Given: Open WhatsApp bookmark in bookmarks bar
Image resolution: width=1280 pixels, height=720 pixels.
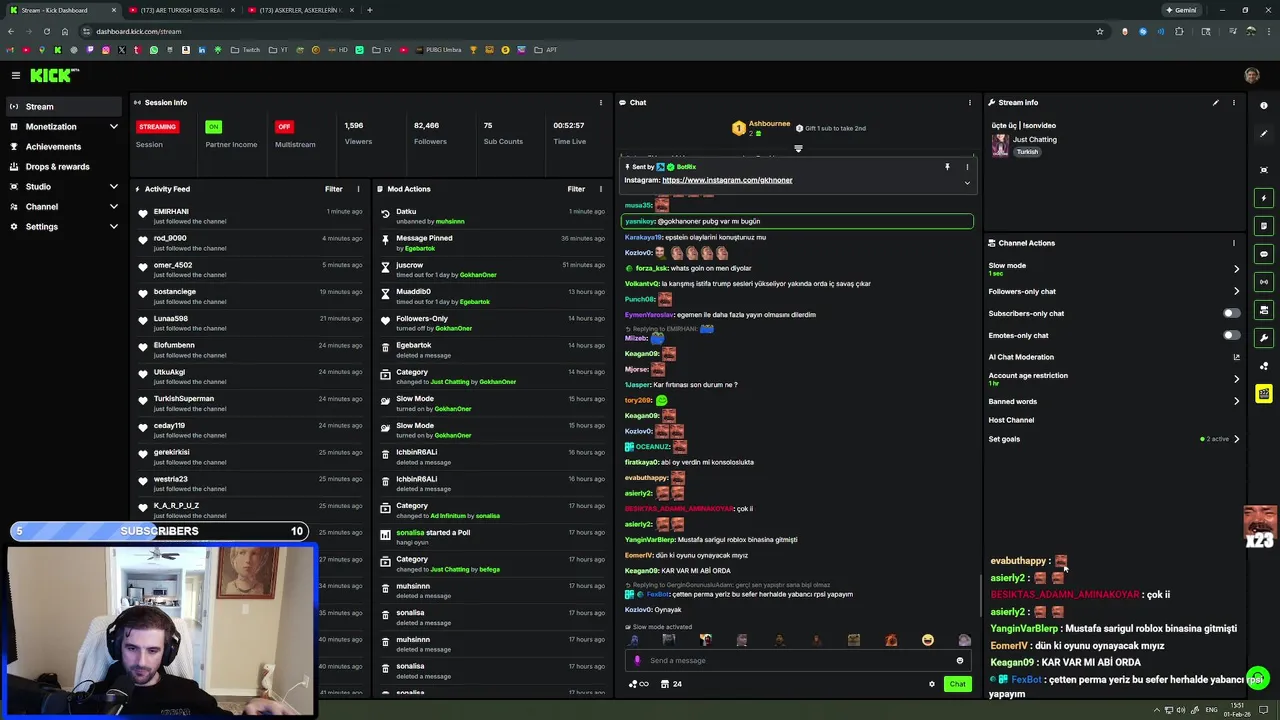Looking at the screenshot, I should pyautogui.click(x=153, y=50).
